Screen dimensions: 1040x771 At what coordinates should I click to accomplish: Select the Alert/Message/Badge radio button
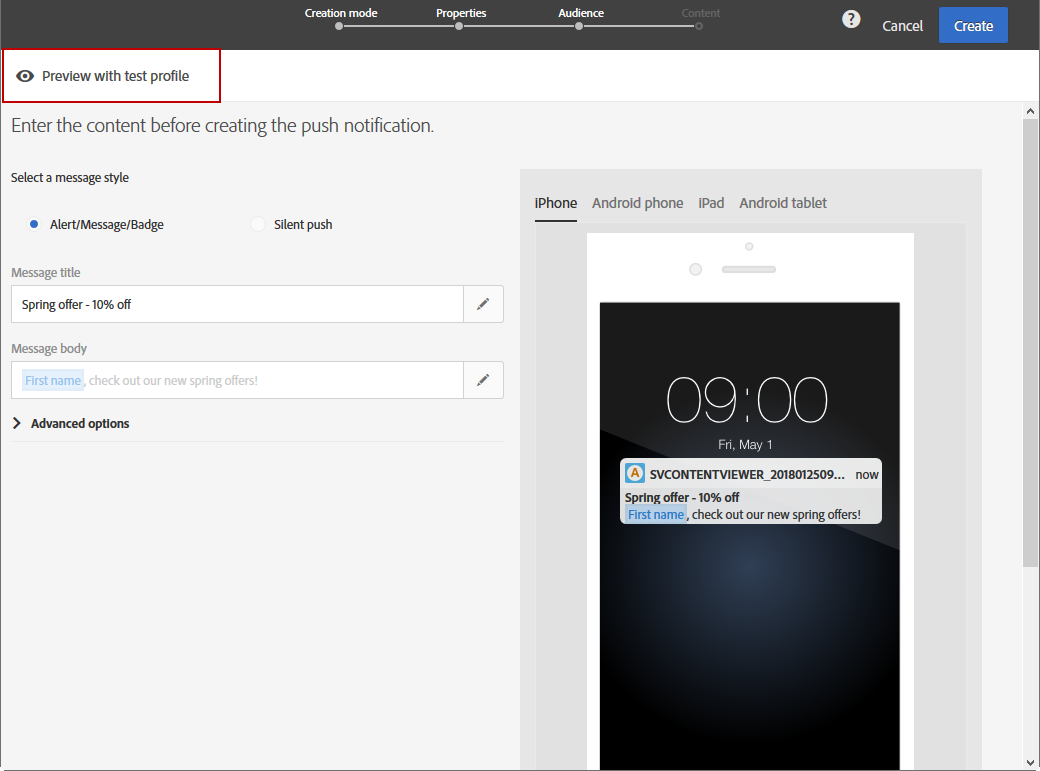[34, 224]
